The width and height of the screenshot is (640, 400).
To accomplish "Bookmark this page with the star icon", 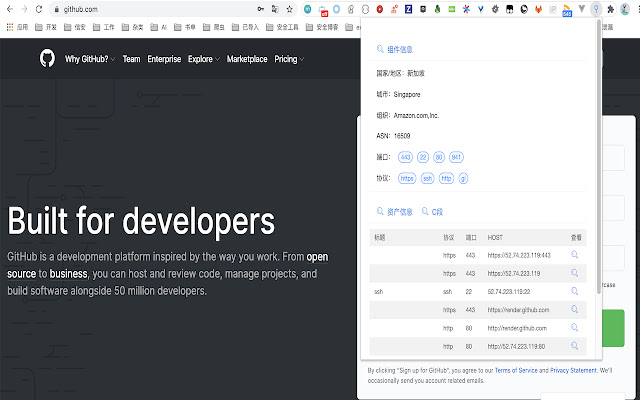I will [x=289, y=9].
